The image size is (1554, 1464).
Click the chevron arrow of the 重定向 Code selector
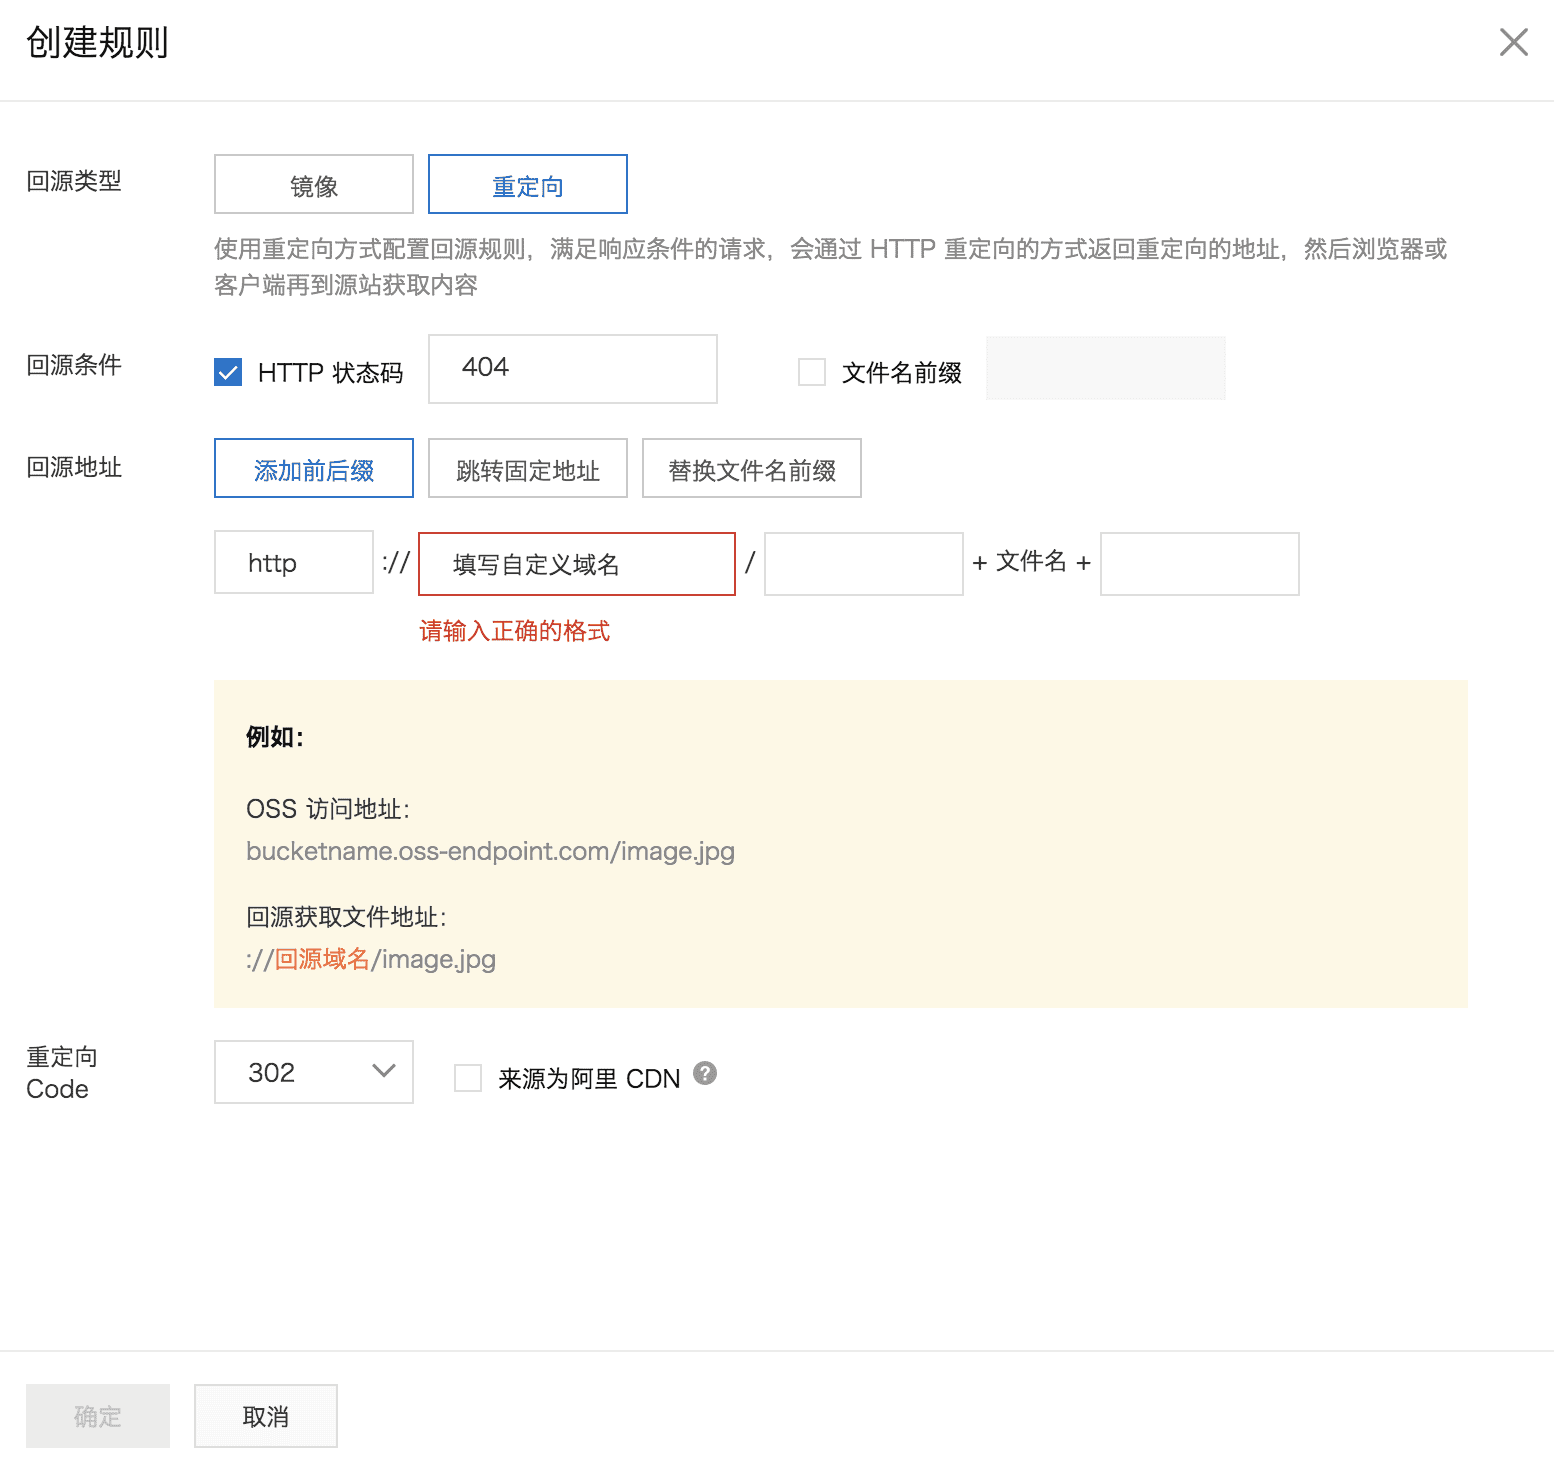point(384,1071)
